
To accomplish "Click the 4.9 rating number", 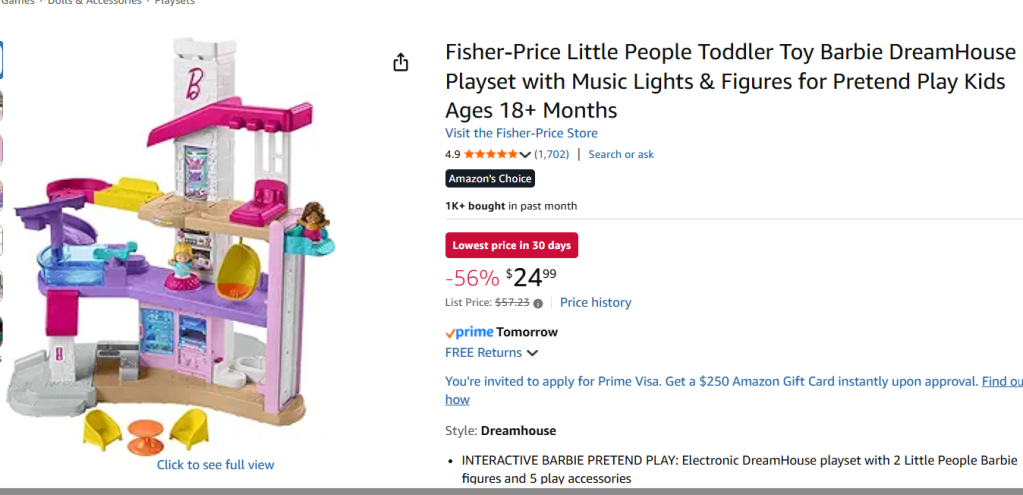I will pyautogui.click(x=453, y=155).
